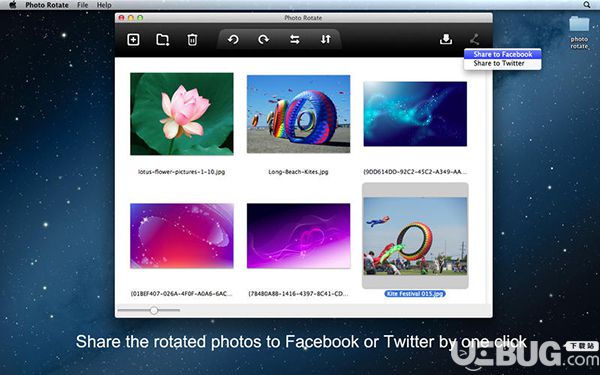Click filename lotus-flower-pictures-1-10.jpg
Image resolution: width=600 pixels, height=375 pixels.
pos(181,172)
